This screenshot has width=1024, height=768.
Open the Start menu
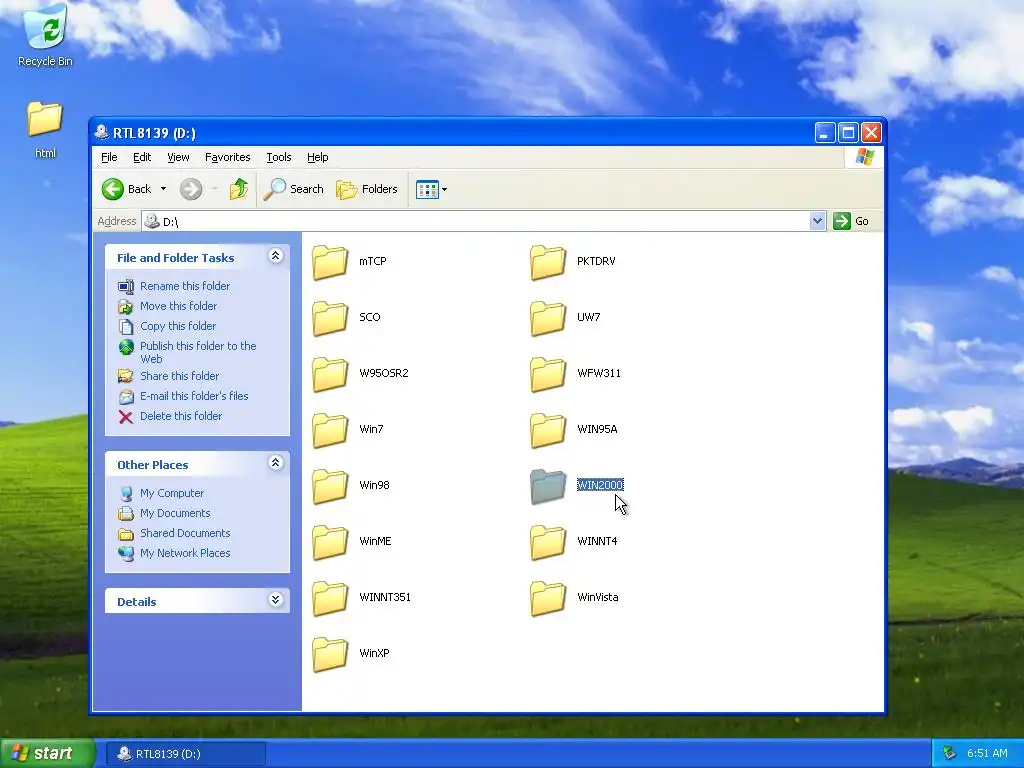[48, 754]
